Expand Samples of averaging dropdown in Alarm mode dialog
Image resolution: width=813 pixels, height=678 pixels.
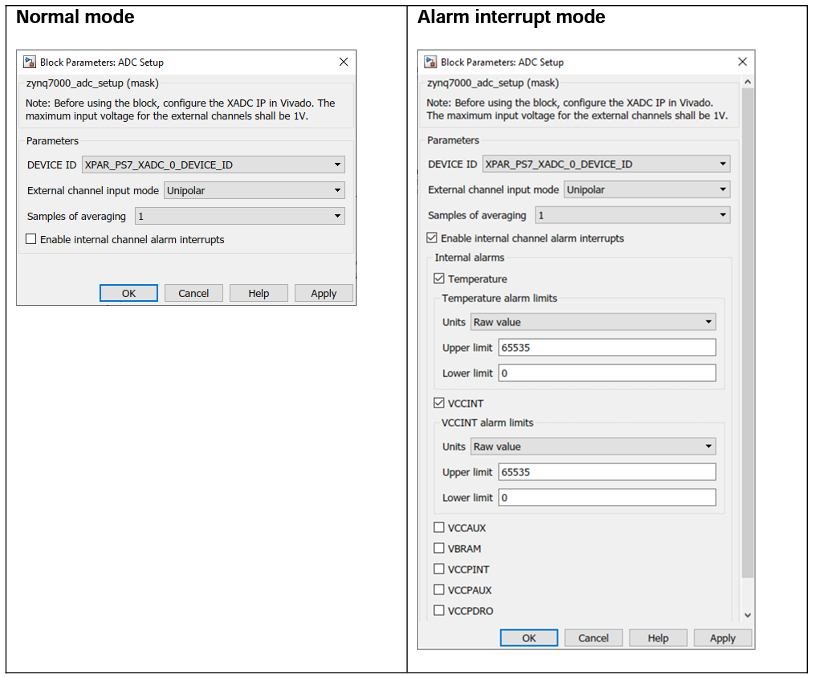[x=632, y=215]
